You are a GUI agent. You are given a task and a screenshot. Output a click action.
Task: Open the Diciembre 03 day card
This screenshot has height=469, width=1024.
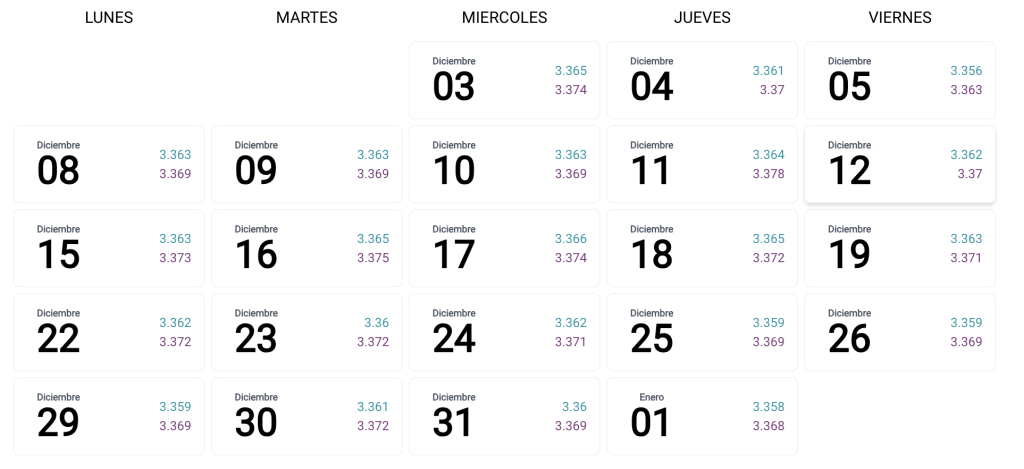[504, 80]
